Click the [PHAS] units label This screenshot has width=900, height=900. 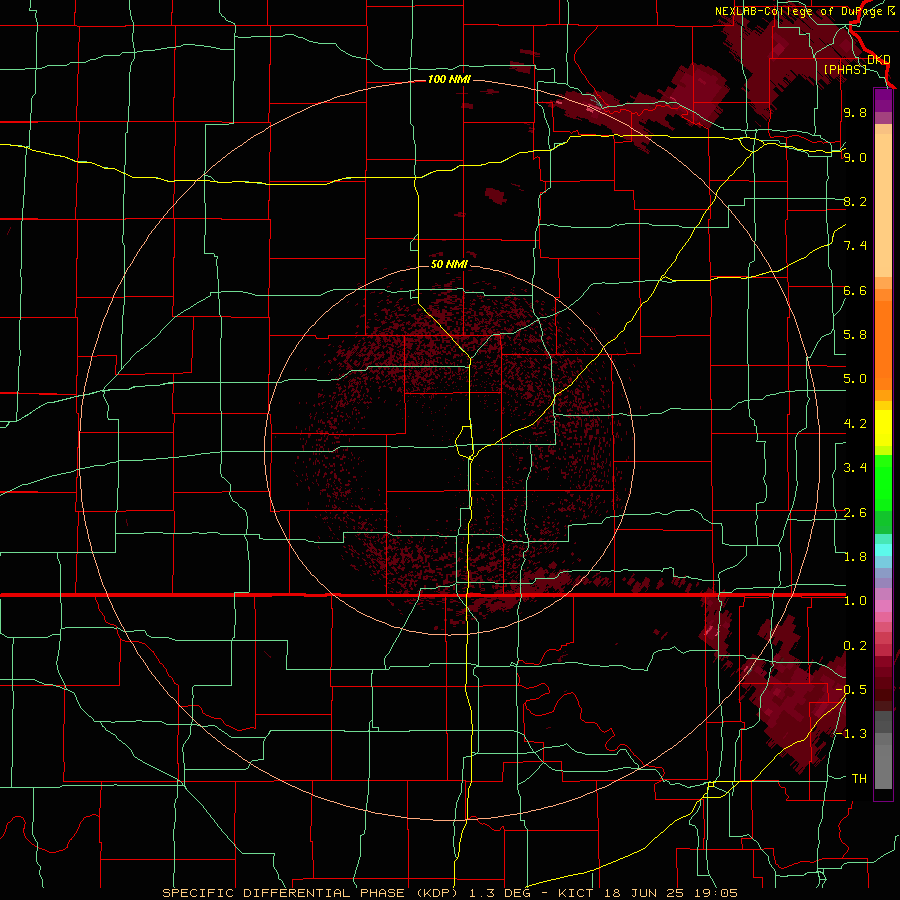[845, 69]
